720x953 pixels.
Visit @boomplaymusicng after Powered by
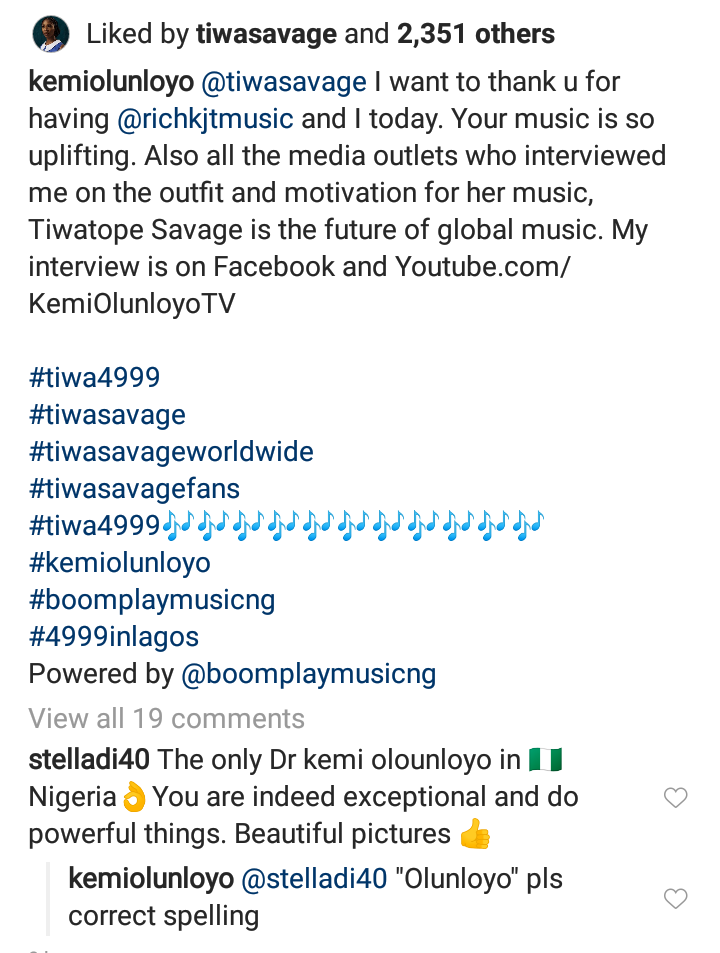309,674
